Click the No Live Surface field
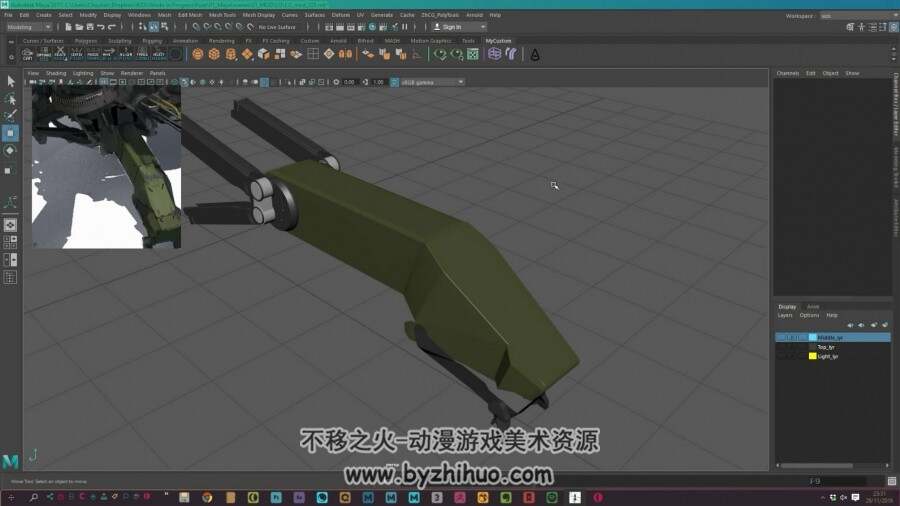The image size is (900, 506). click(x=277, y=27)
